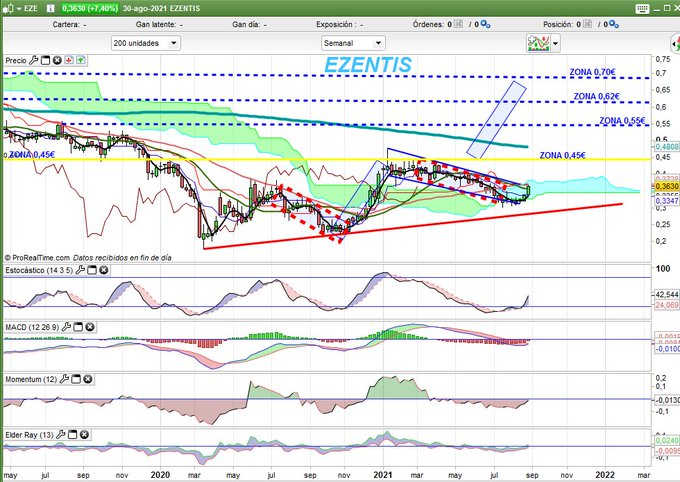The image size is (680, 482).
Task: Maximize the Estocástico panel window icon
Action: 92,270
